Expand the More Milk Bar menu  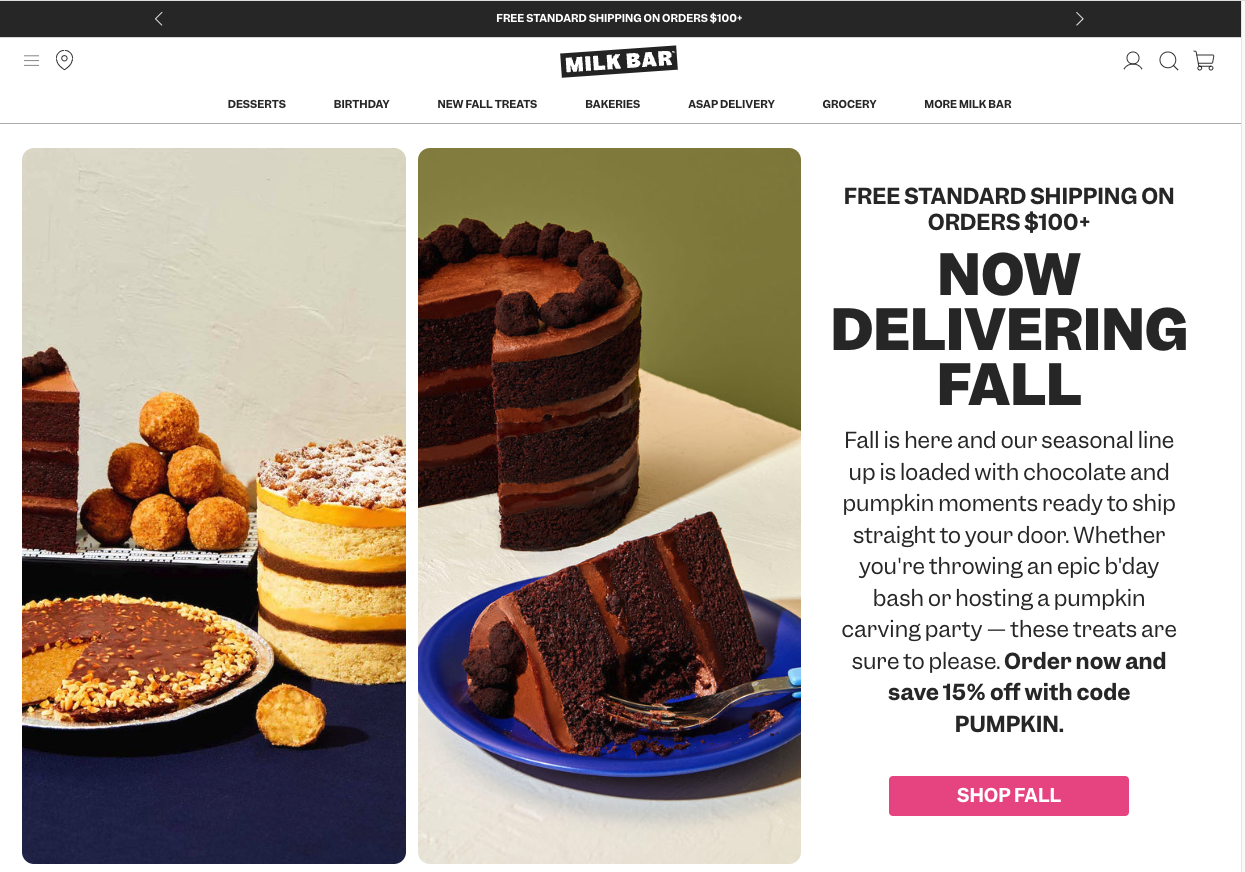pyautogui.click(x=968, y=104)
